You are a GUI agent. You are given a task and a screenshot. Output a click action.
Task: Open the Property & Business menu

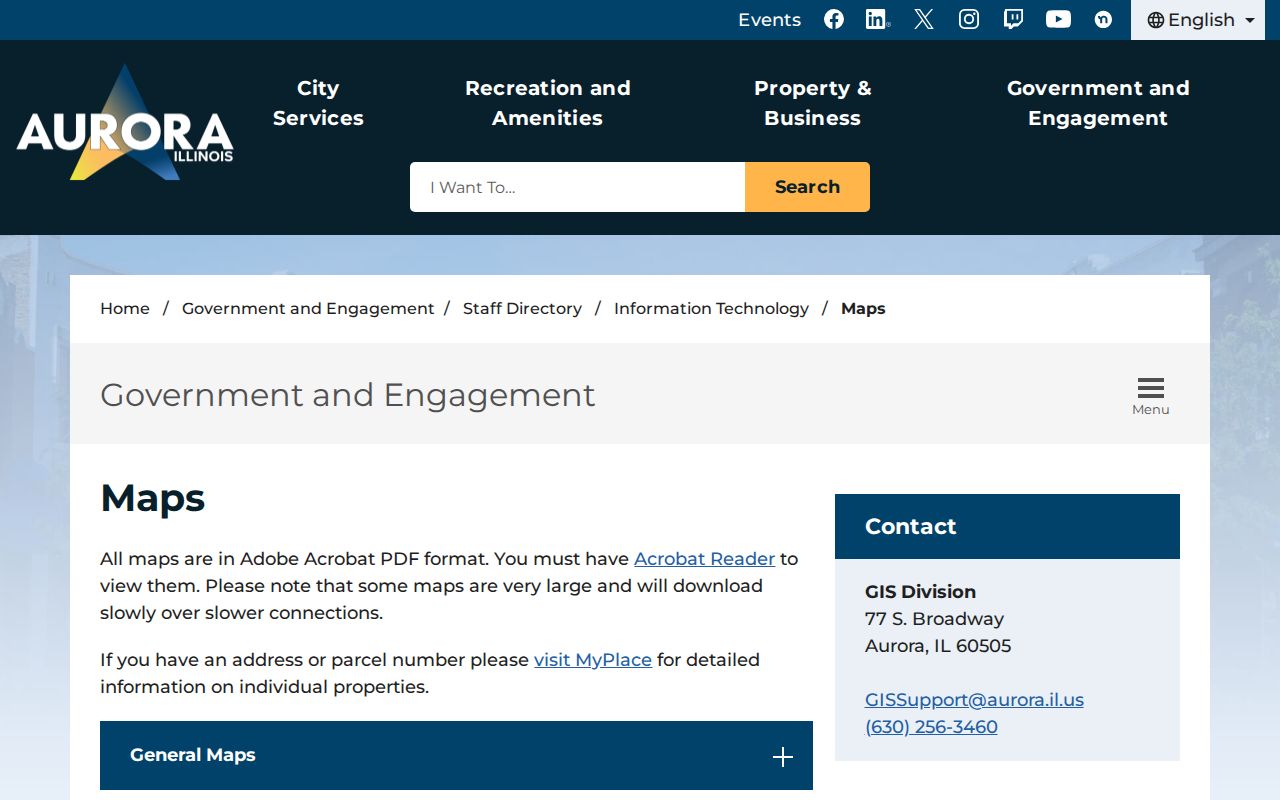[x=812, y=103]
